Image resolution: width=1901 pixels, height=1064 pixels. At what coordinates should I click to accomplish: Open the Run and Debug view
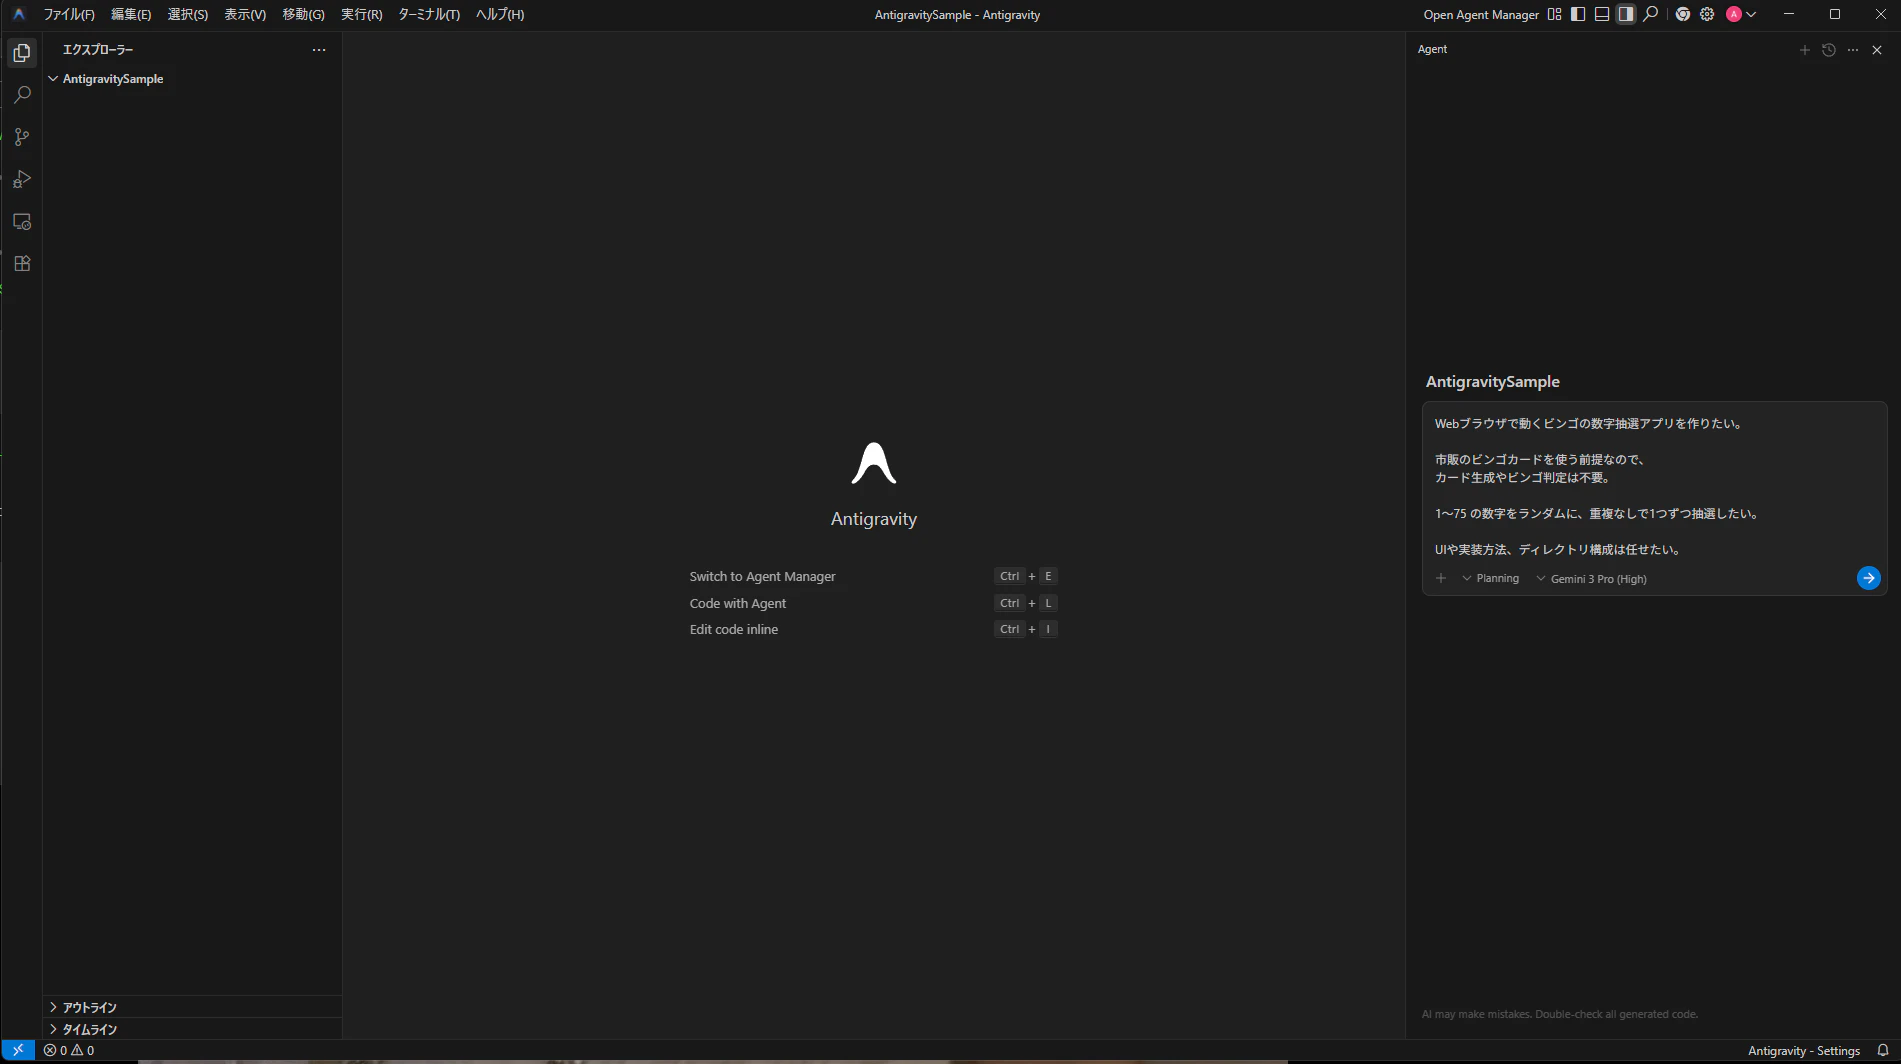click(x=22, y=179)
